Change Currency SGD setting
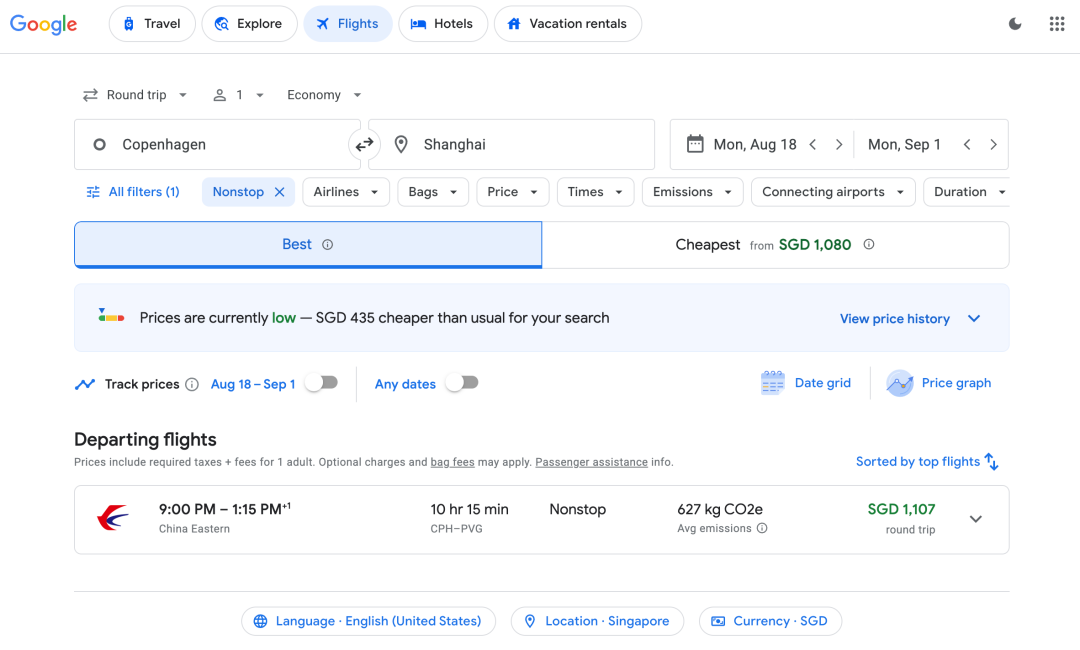This screenshot has width=1080, height=650. [x=770, y=621]
